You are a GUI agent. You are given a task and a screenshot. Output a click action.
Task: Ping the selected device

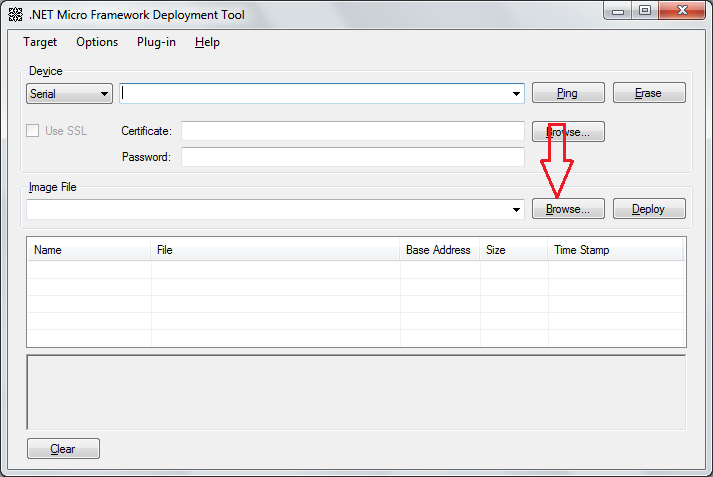pos(568,93)
